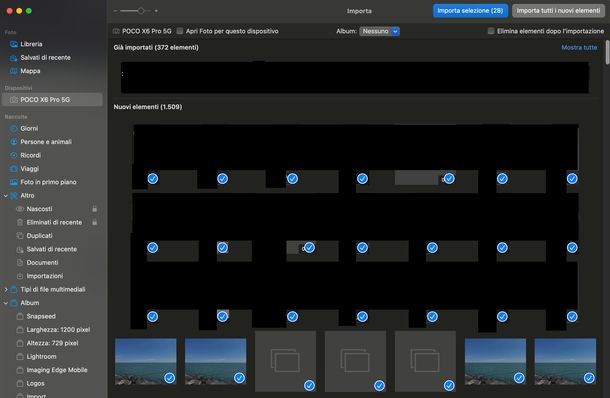Click the plus icon of the zoom slider
This screenshot has width=610, height=398.
pyautogui.click(x=156, y=11)
